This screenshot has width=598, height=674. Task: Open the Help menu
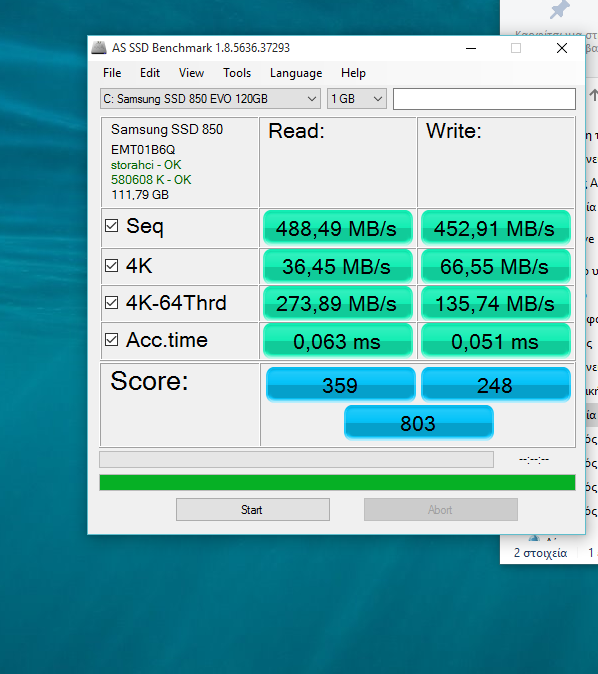coord(353,73)
